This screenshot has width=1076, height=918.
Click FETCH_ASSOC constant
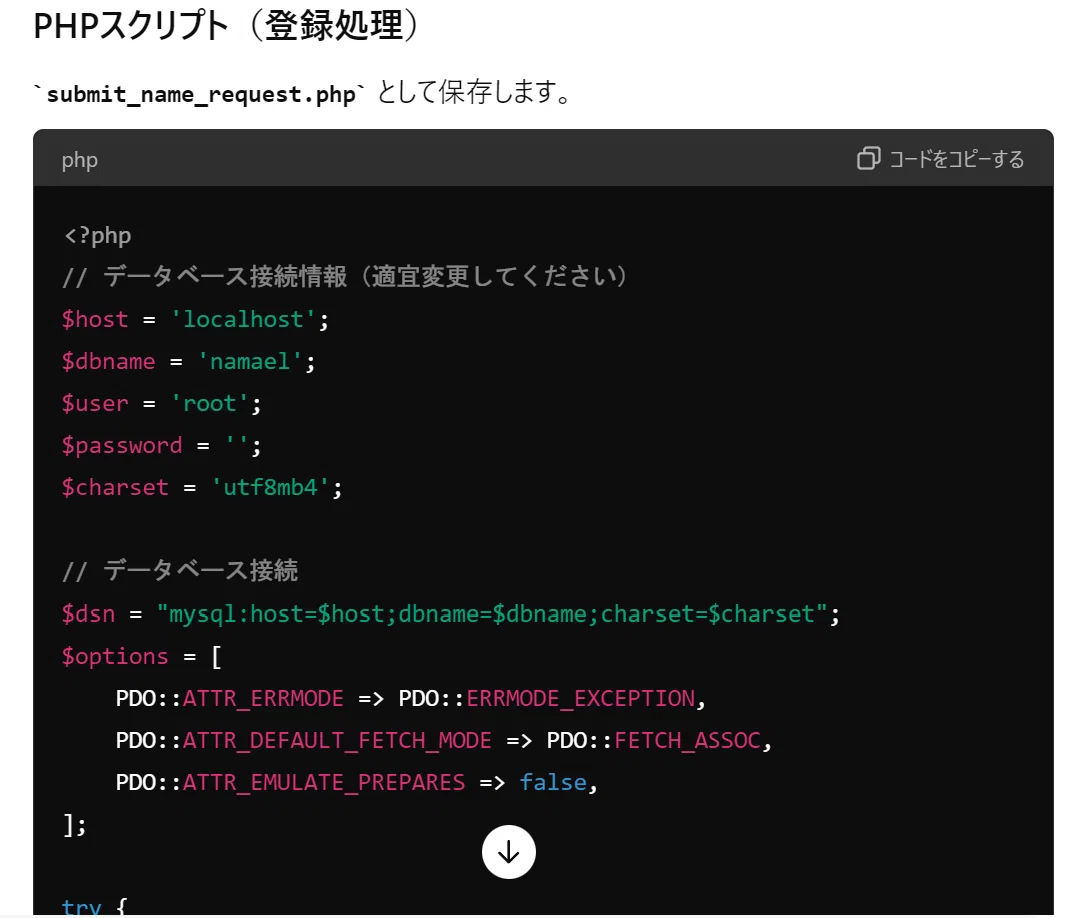[x=688, y=741]
